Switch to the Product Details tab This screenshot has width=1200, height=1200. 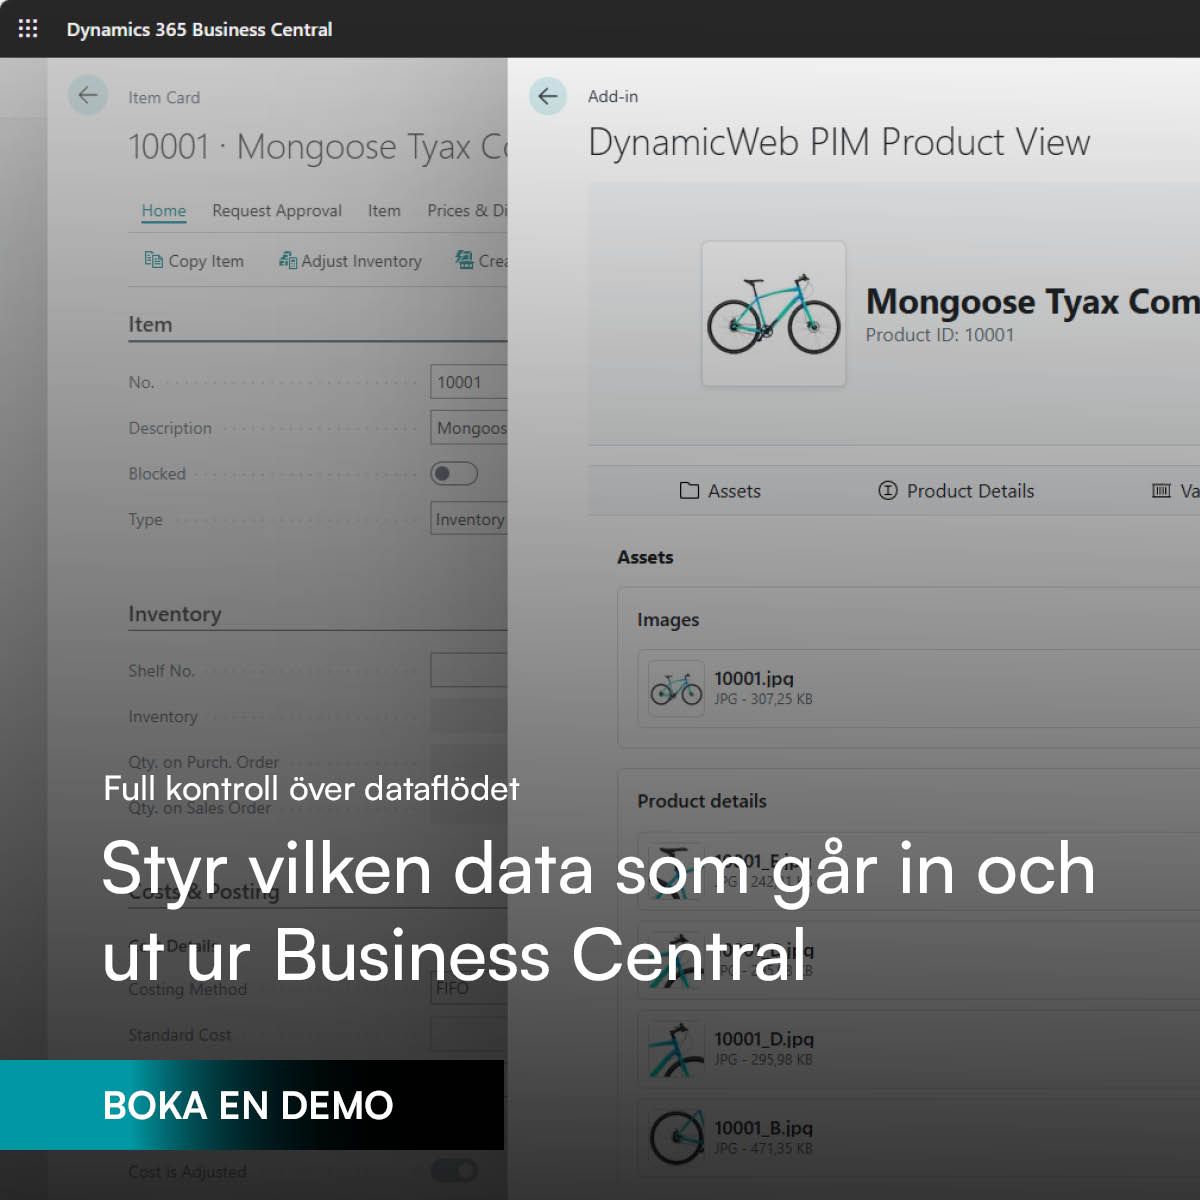(956, 491)
